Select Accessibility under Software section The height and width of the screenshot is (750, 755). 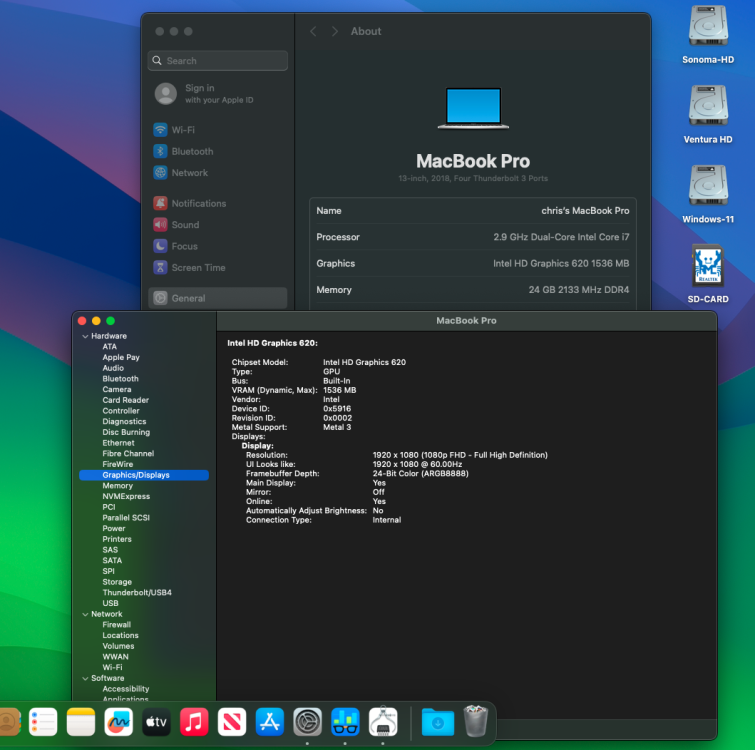point(126,689)
